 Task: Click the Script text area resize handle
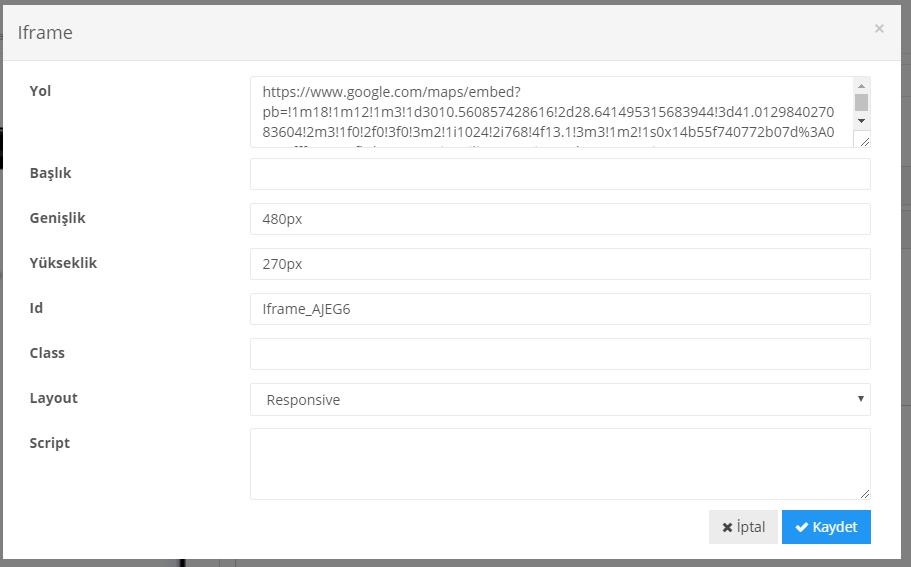(x=864, y=493)
